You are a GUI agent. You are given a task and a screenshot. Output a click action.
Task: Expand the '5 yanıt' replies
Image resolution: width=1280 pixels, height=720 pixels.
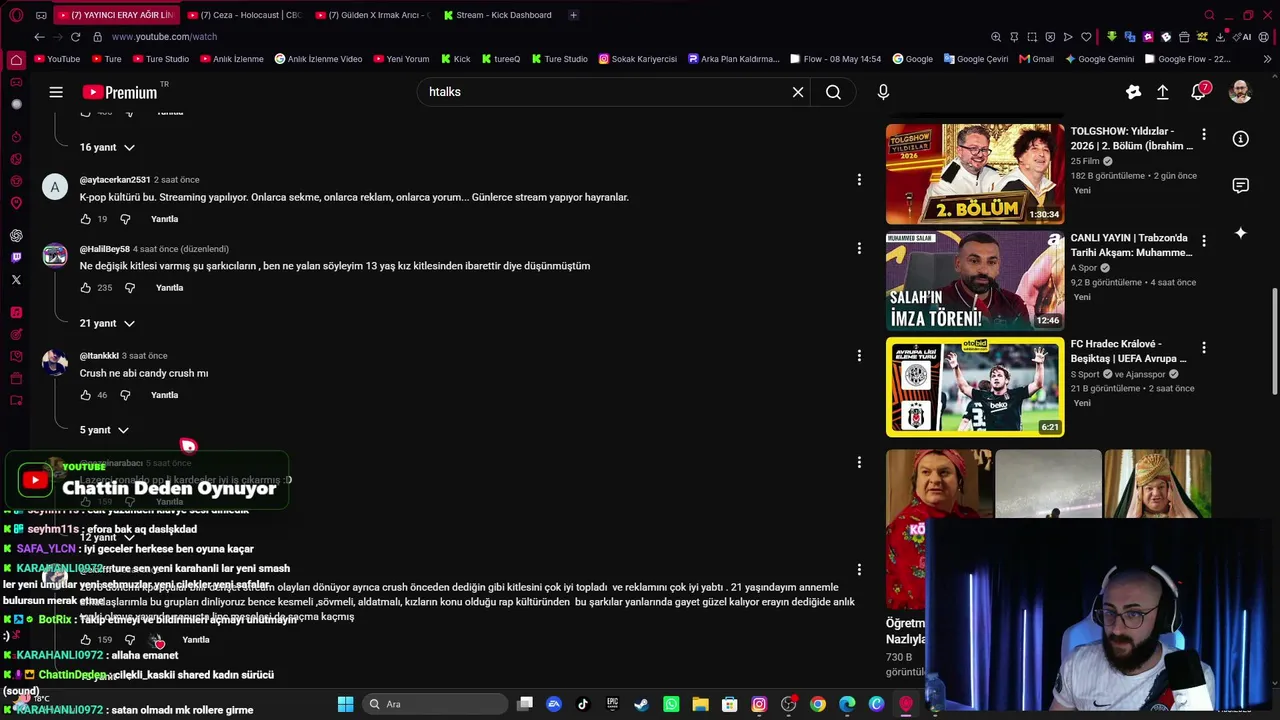(104, 430)
